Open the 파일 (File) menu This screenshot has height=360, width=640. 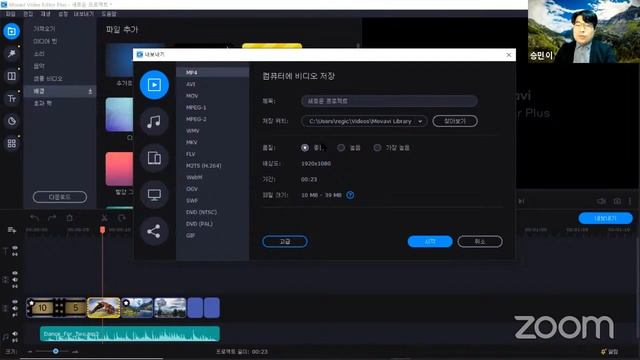pyautogui.click(x=11, y=14)
